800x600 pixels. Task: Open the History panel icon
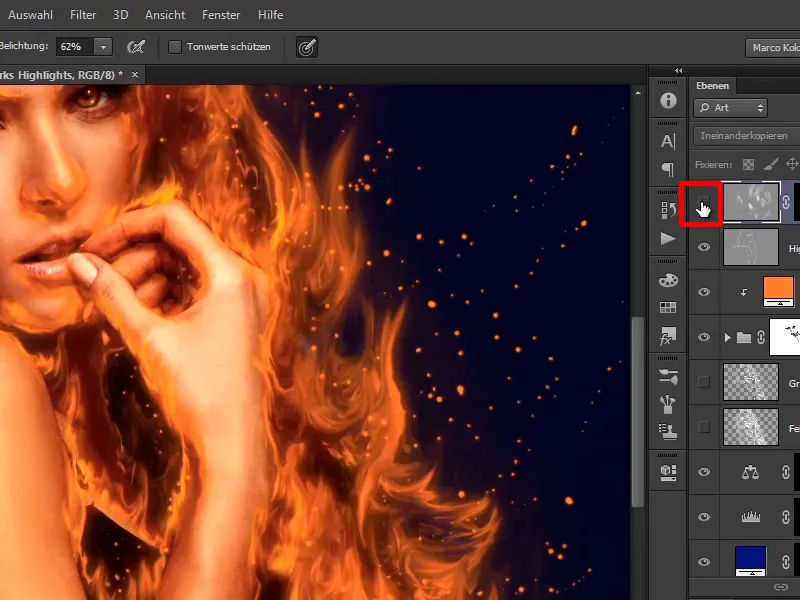668,210
